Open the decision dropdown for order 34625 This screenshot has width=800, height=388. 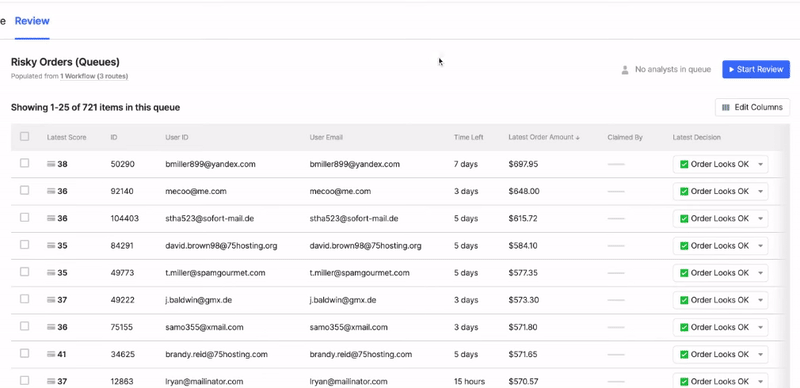point(720,354)
